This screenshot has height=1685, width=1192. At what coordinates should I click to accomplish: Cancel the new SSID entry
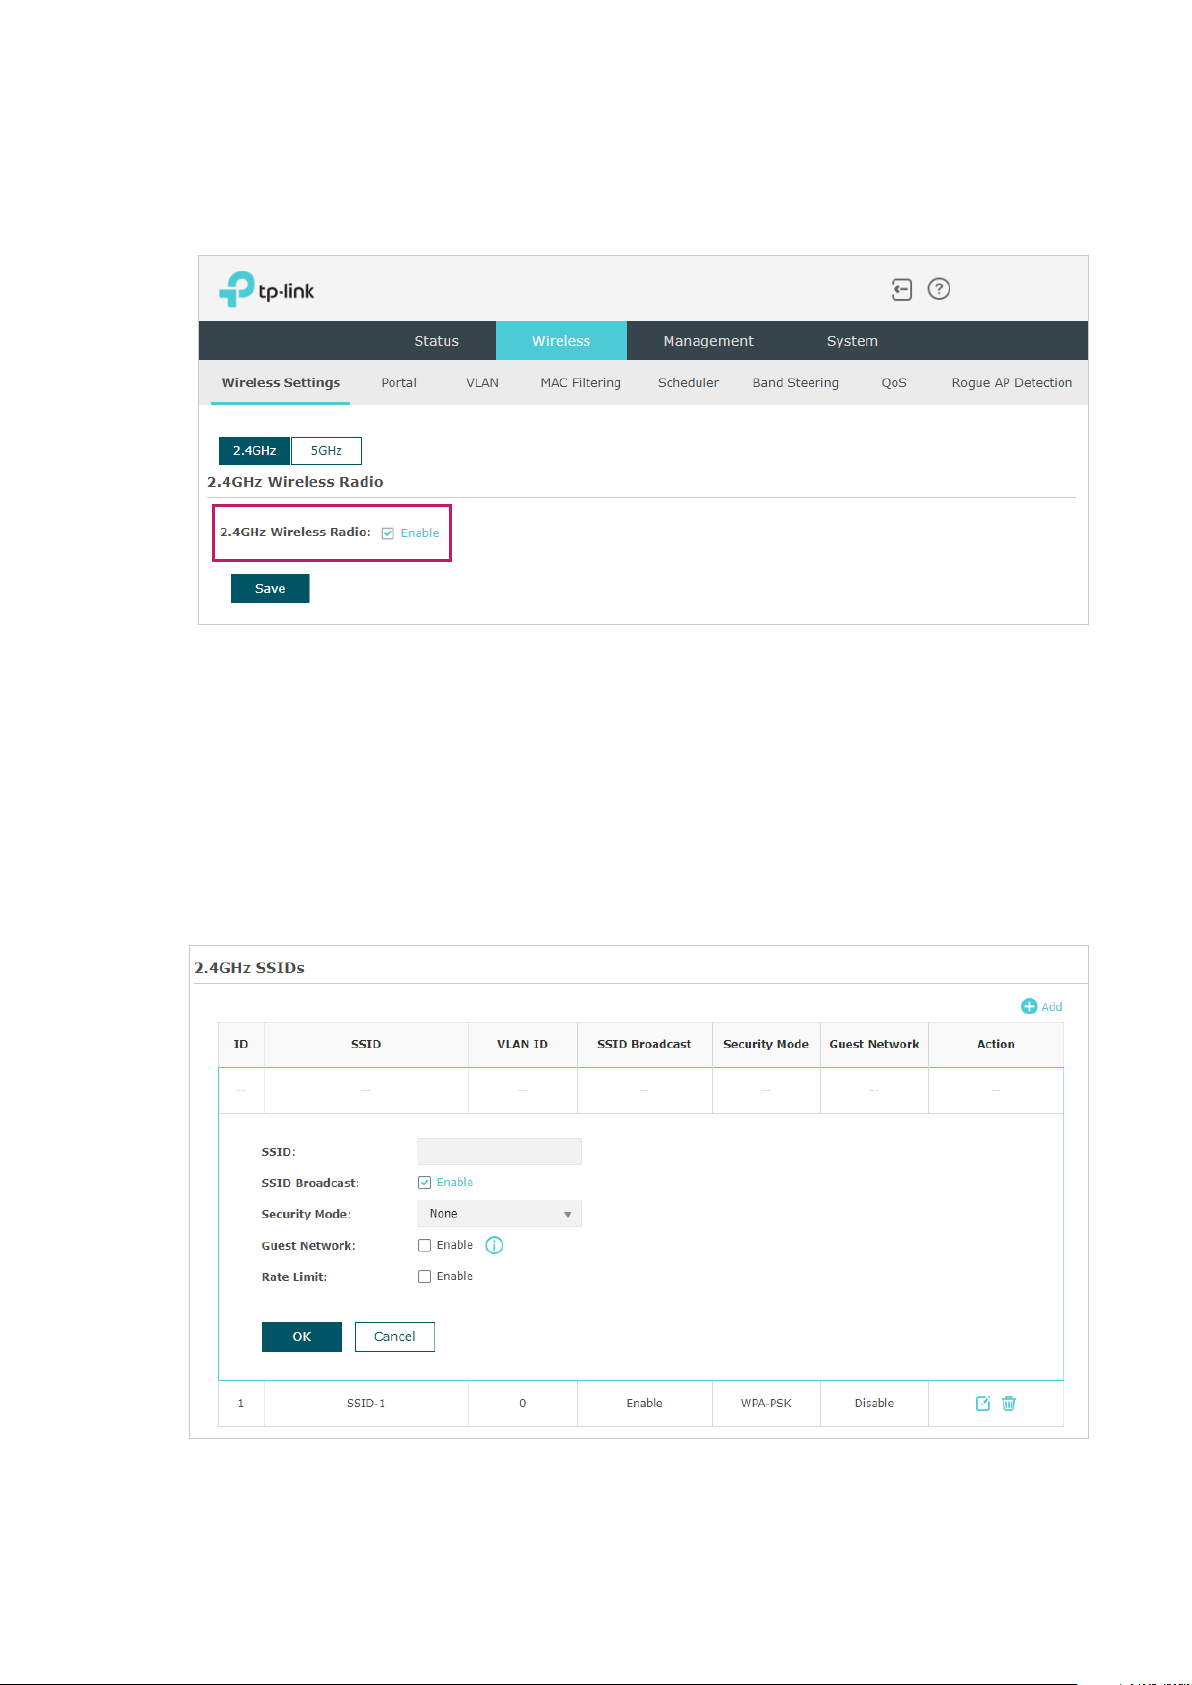point(395,1337)
